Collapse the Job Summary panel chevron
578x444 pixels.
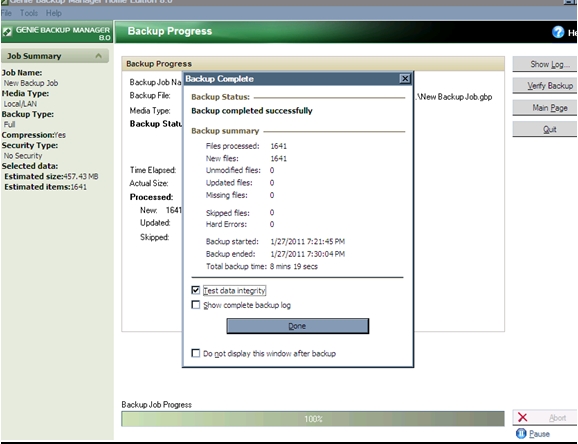click(98, 56)
